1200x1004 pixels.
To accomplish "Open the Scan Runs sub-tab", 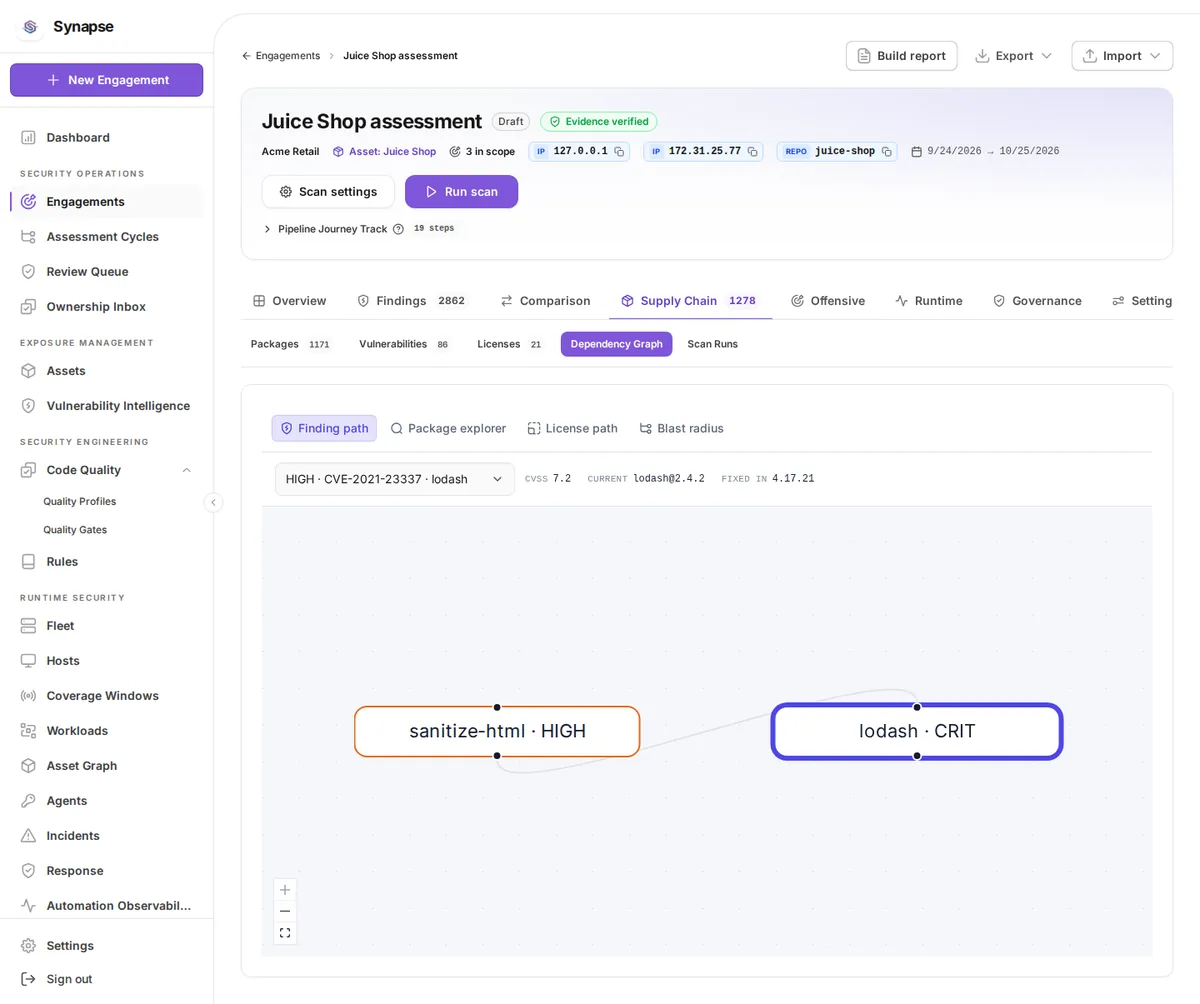I will [x=712, y=344].
